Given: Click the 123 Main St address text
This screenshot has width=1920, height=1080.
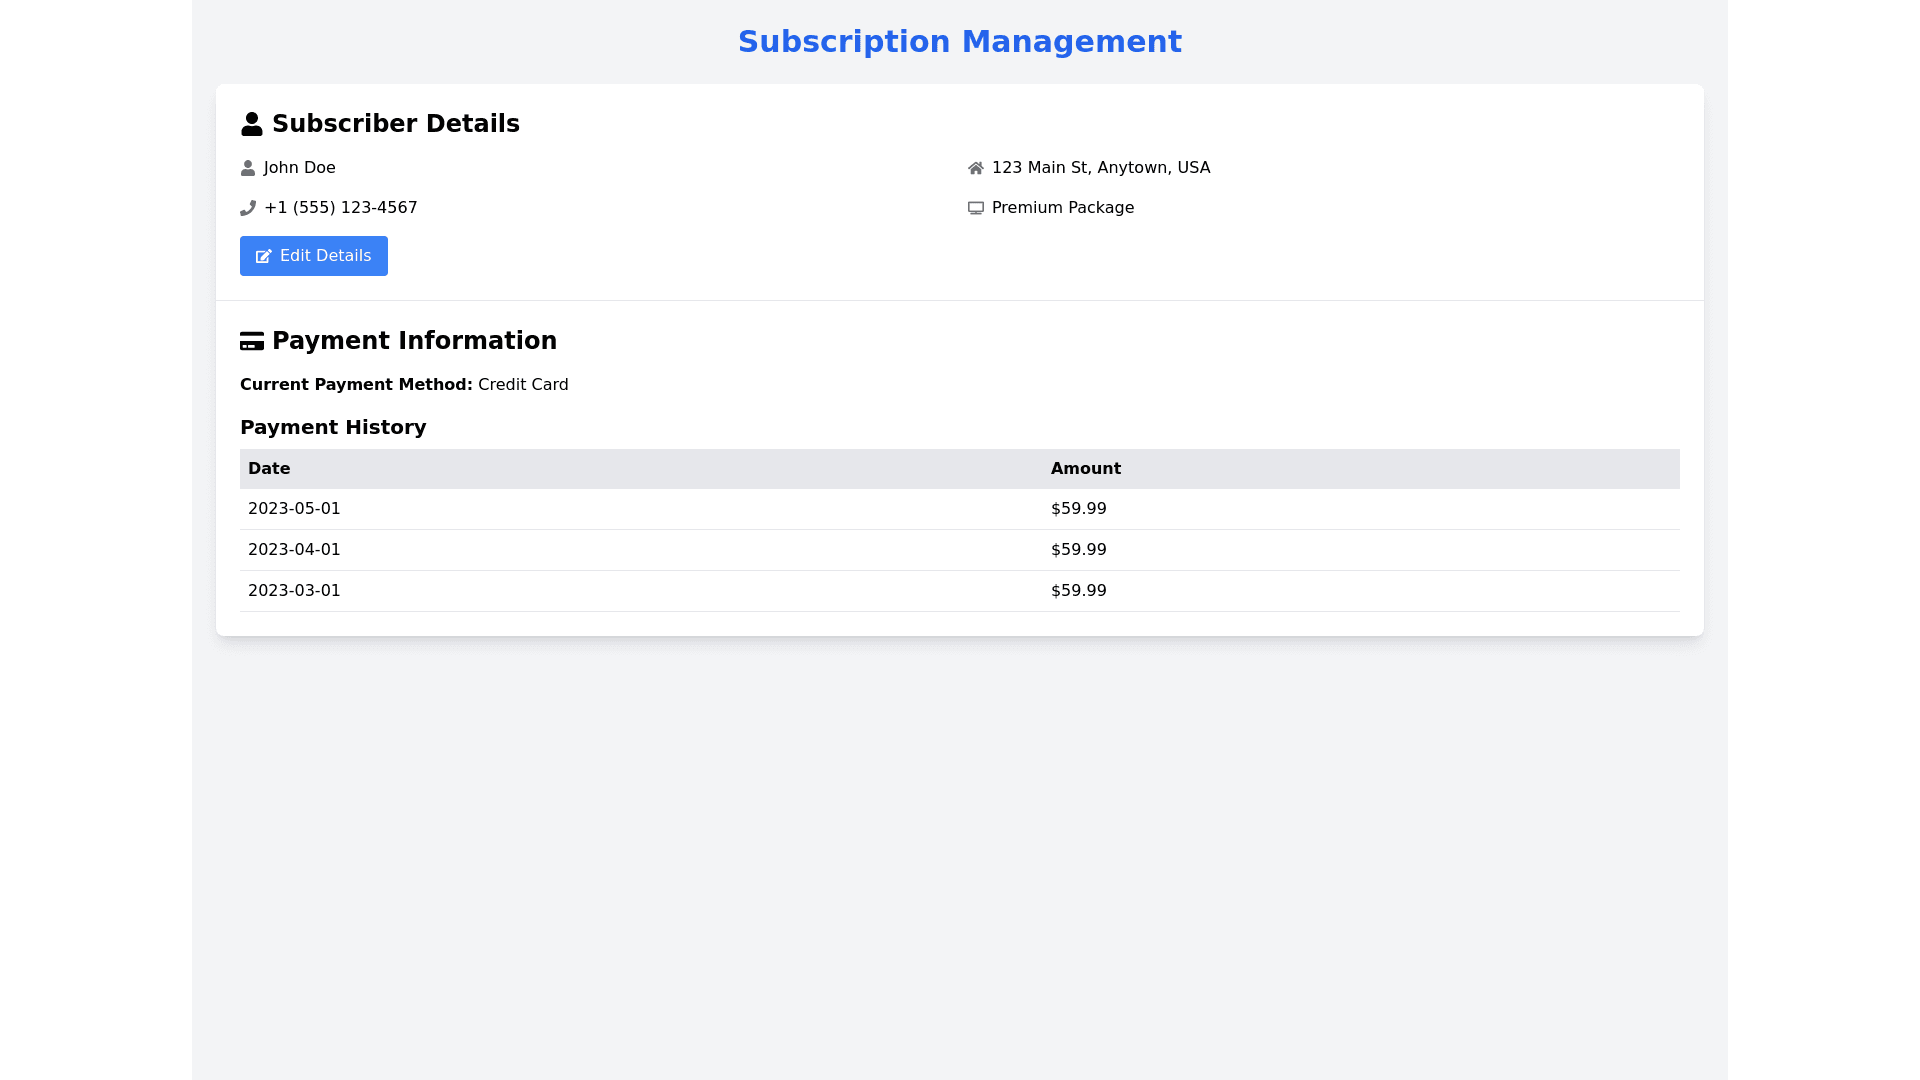Looking at the screenshot, I should tap(1100, 168).
